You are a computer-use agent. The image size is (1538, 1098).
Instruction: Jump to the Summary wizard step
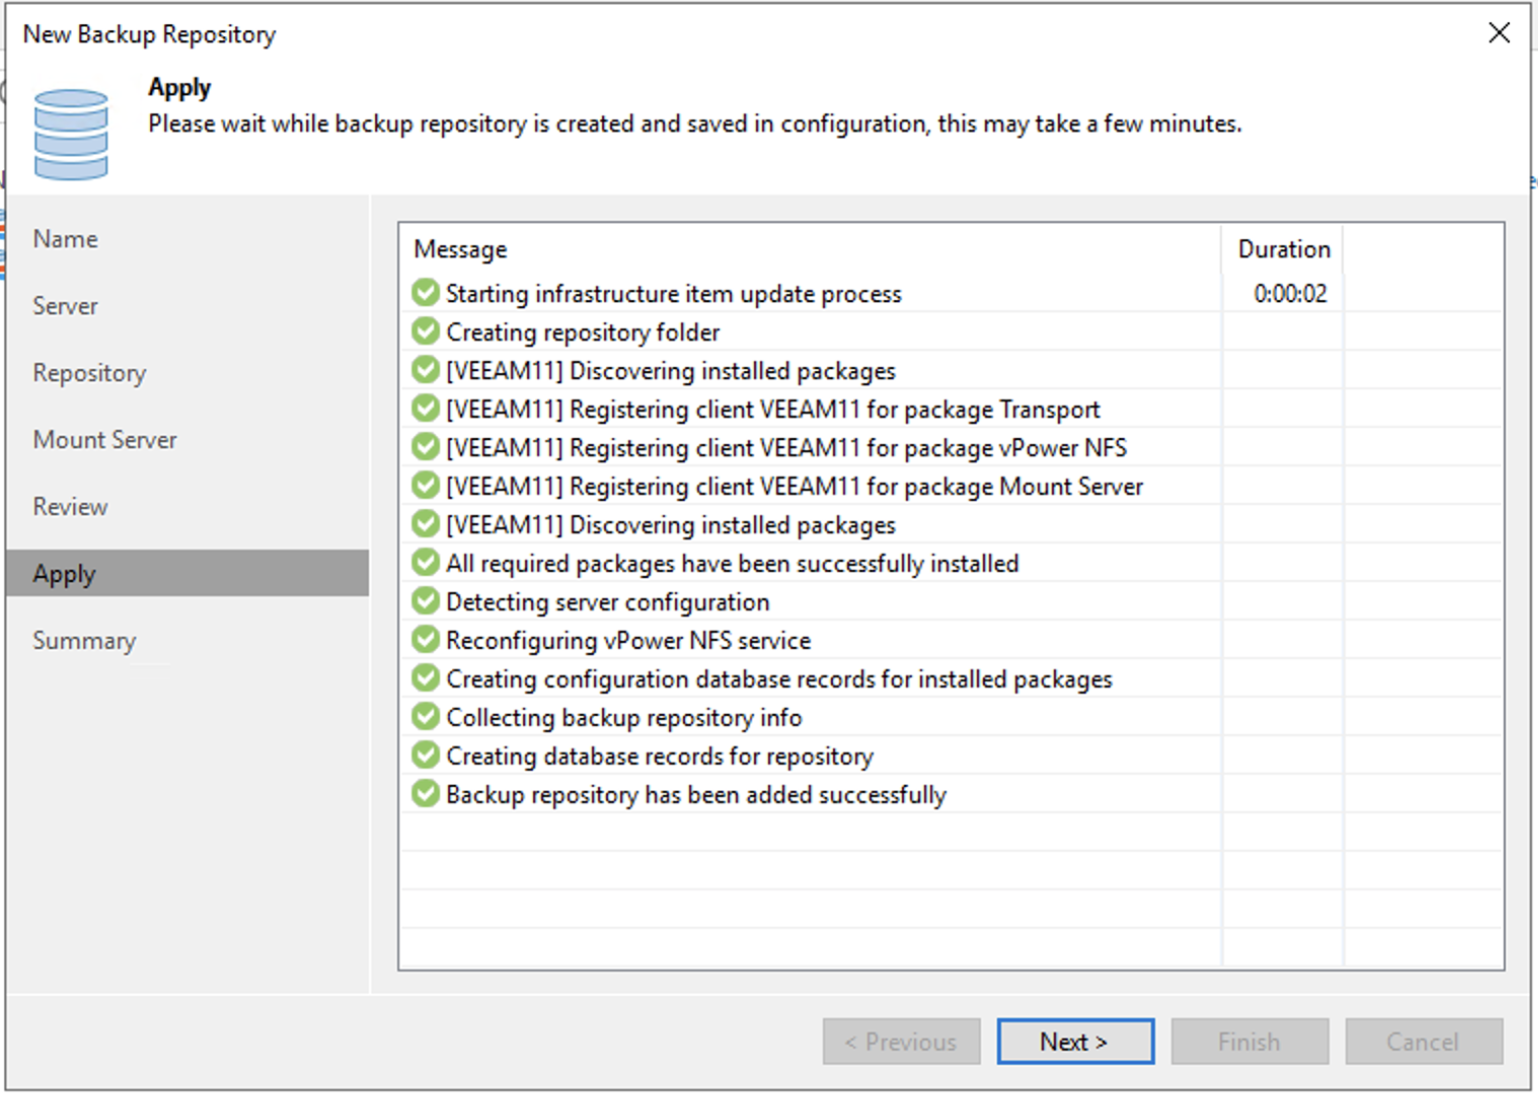84,641
